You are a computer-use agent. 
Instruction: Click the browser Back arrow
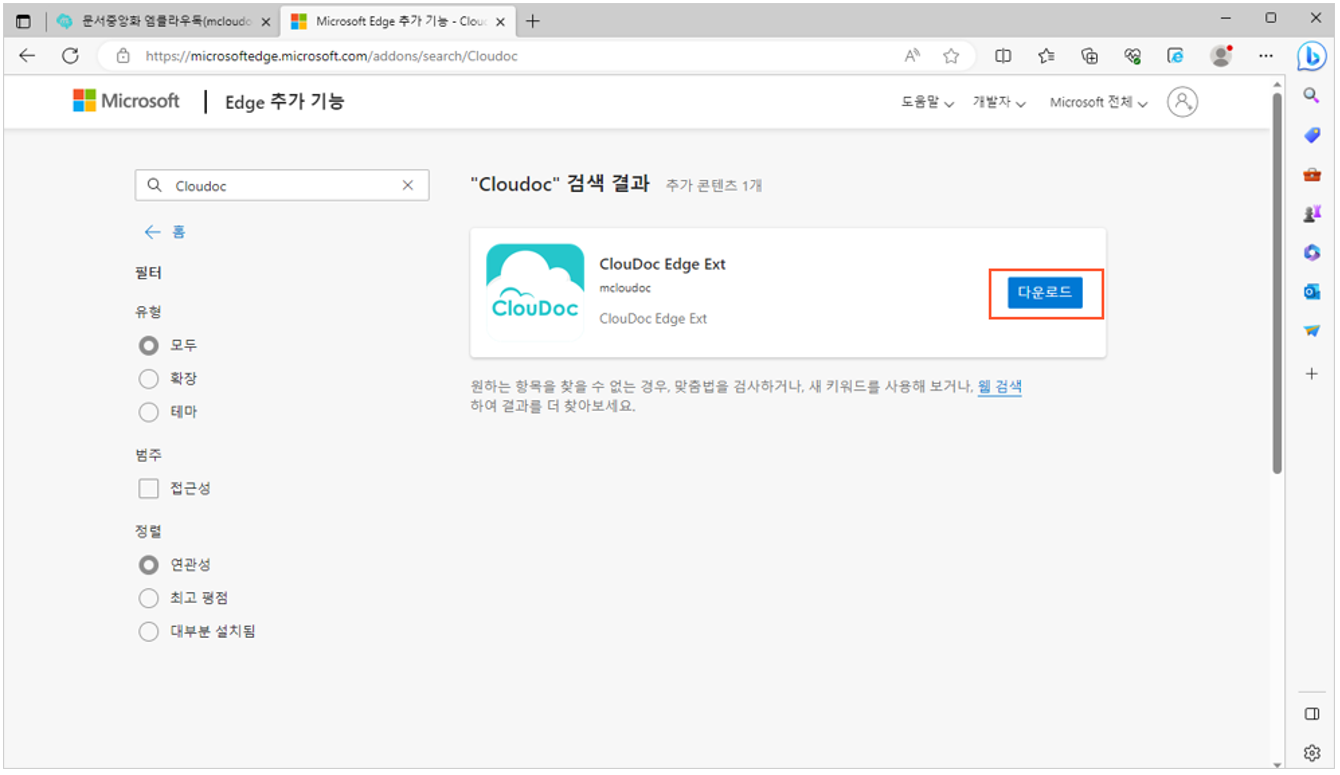pyautogui.click(x=27, y=56)
